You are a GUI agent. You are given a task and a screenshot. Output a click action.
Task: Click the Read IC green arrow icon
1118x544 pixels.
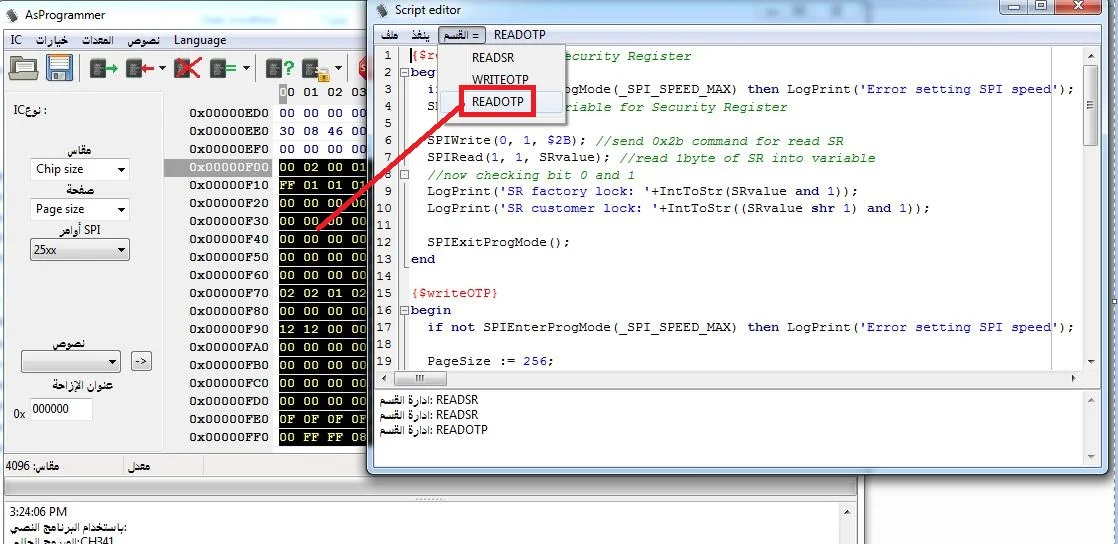pos(103,68)
